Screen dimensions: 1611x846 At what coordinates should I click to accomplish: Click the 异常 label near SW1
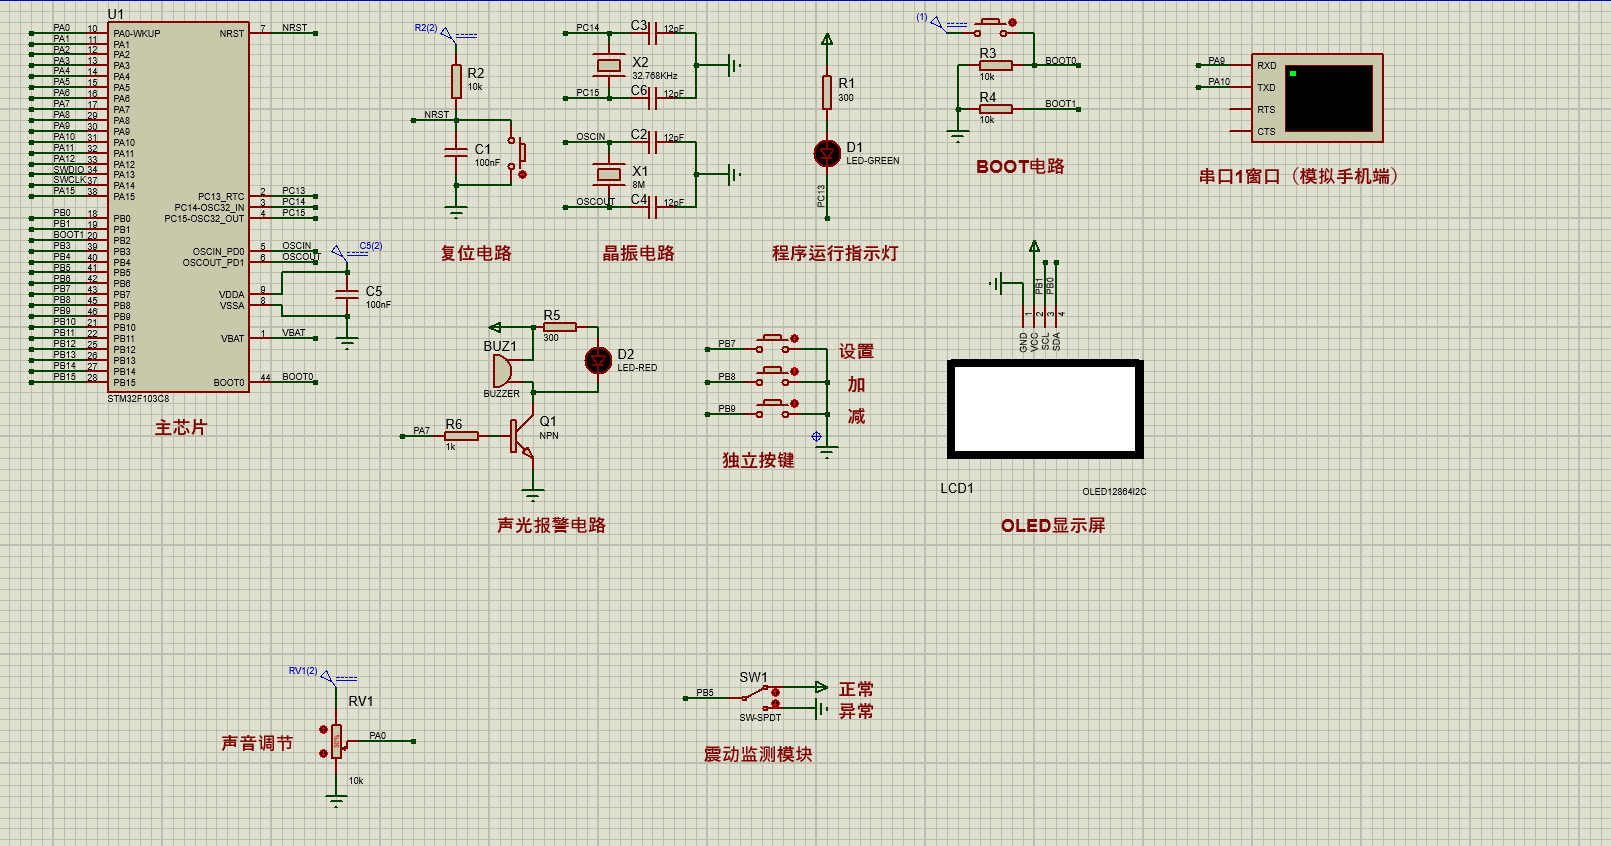856,711
